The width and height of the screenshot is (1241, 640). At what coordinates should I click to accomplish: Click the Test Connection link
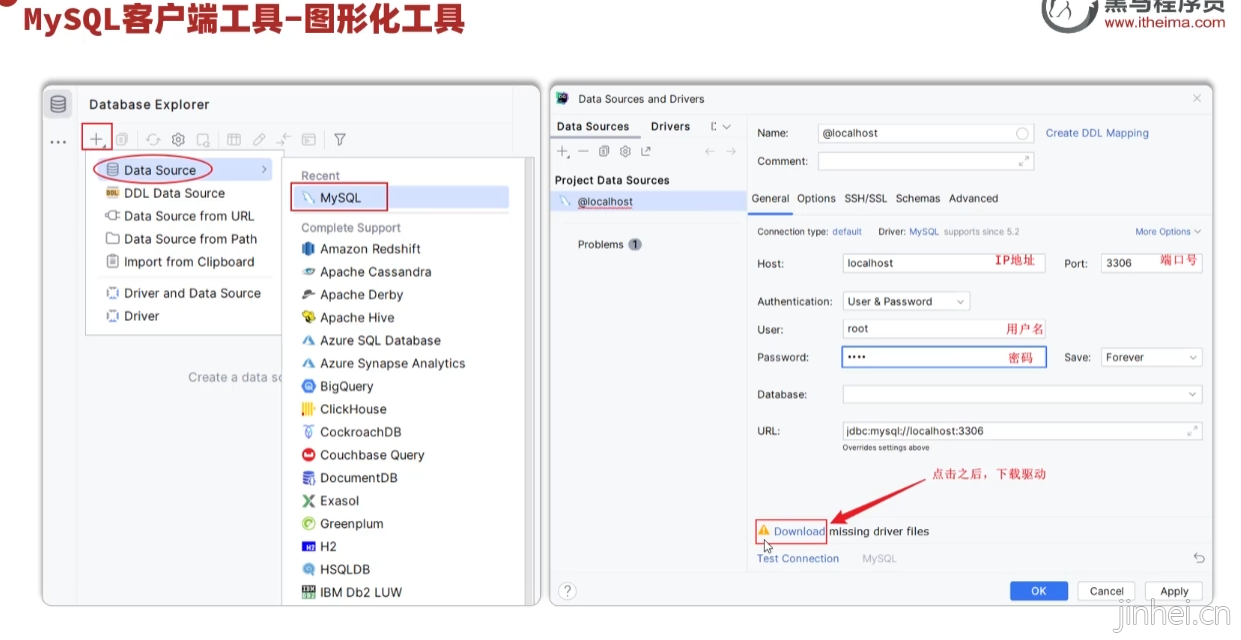coord(798,558)
